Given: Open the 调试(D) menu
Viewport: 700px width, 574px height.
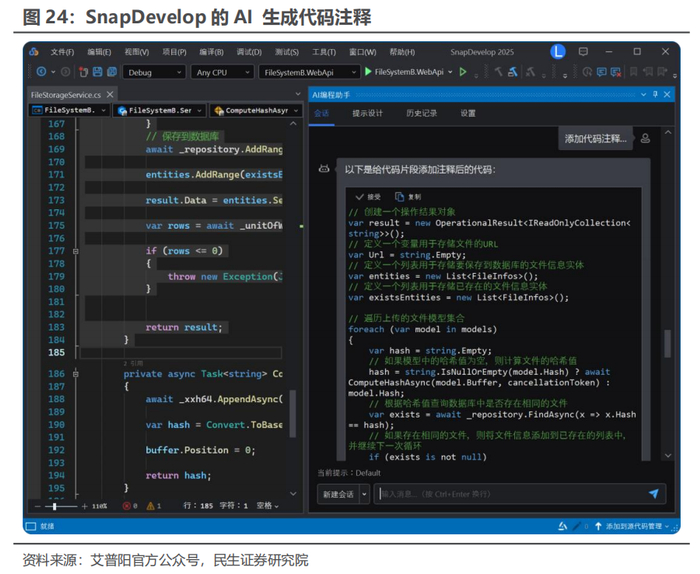Looking at the screenshot, I should coord(250,51).
